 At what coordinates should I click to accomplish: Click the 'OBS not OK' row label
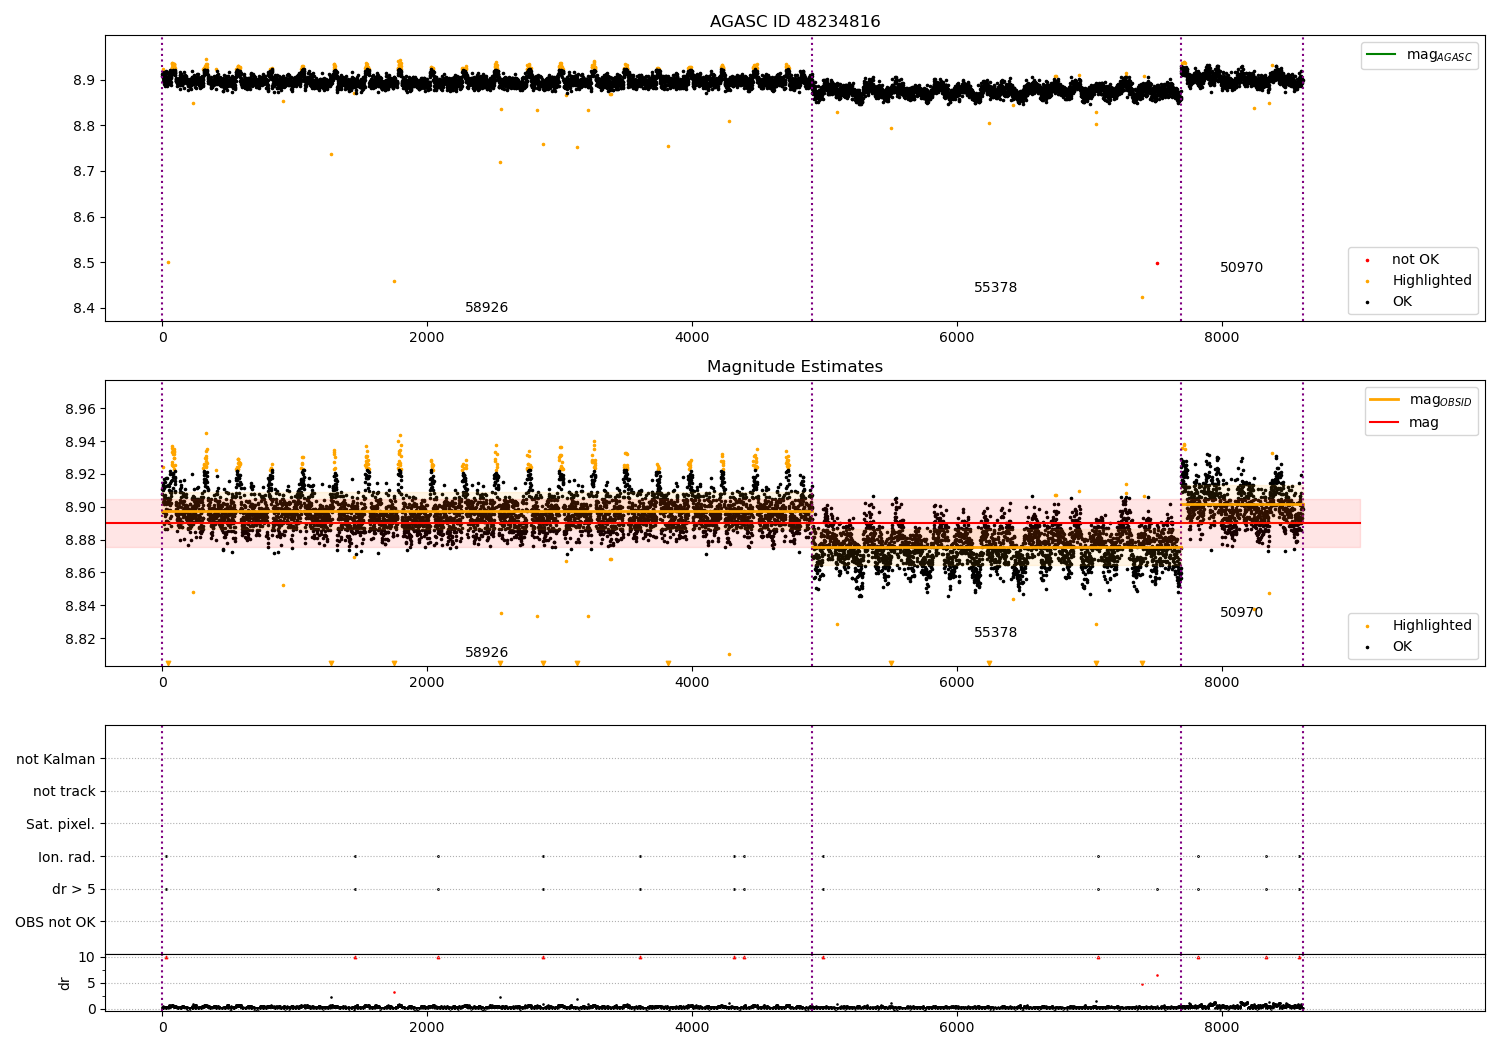[56, 922]
